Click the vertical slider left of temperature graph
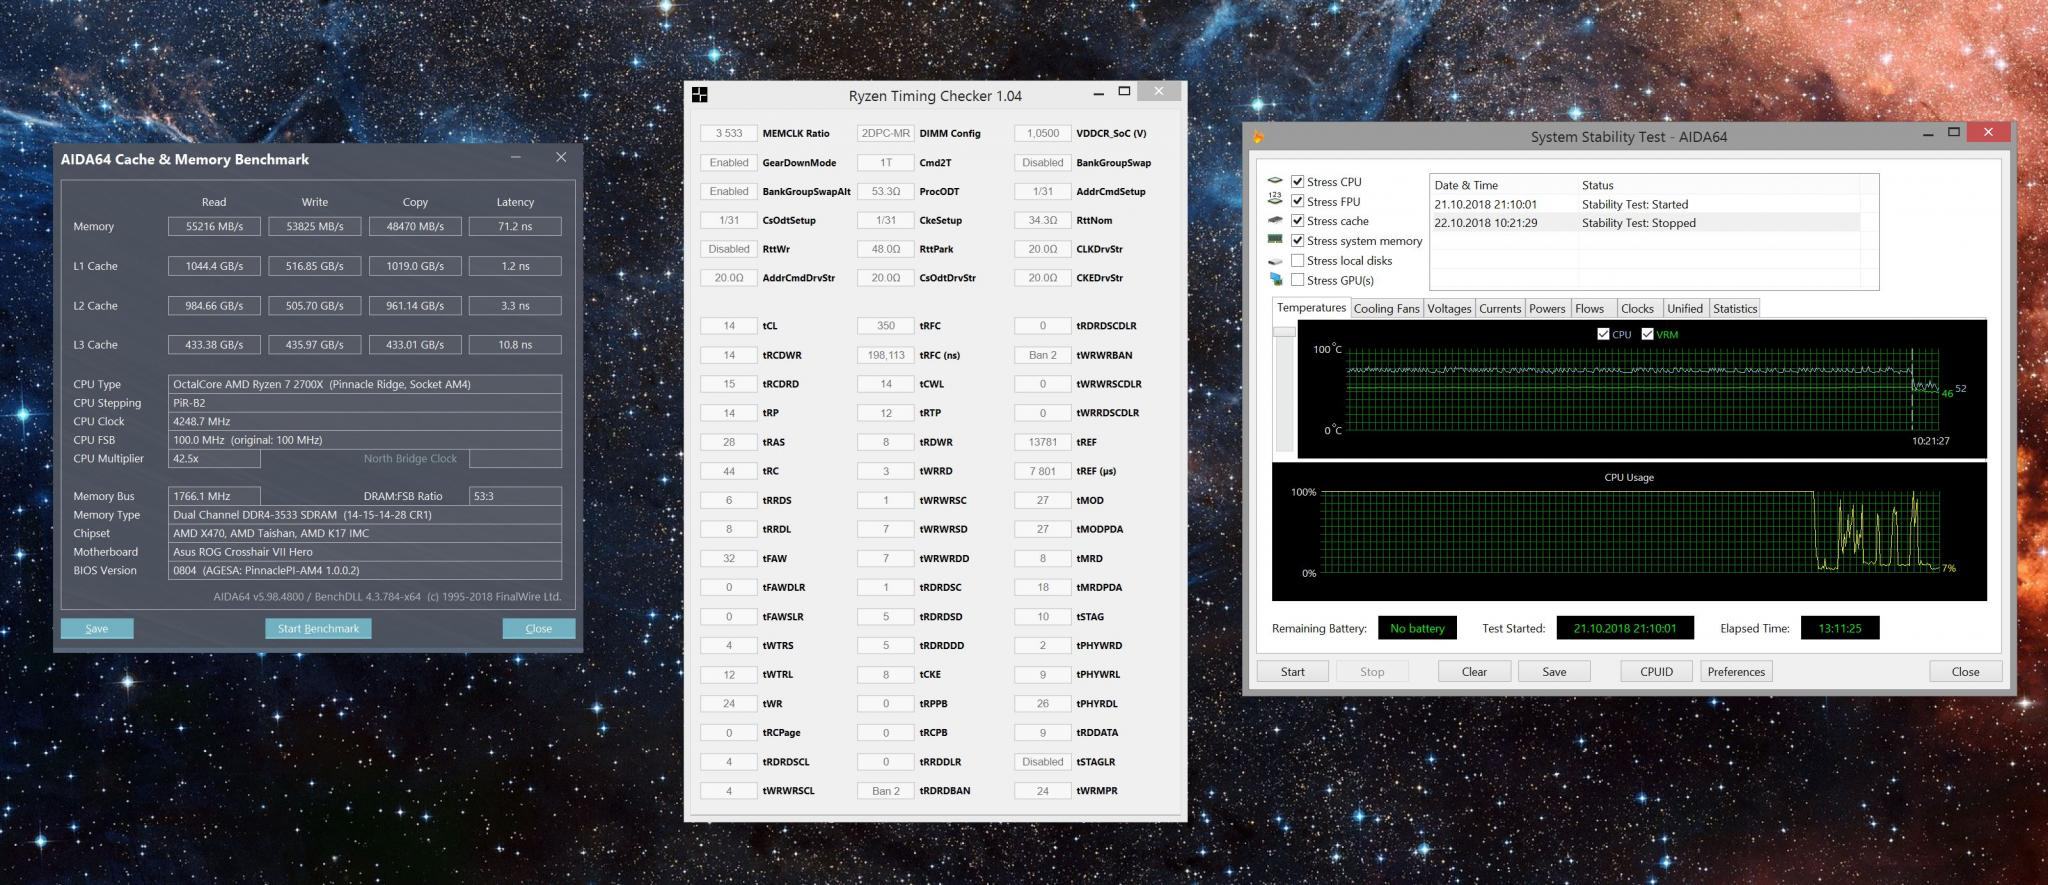The image size is (2048, 885). coord(1284,390)
